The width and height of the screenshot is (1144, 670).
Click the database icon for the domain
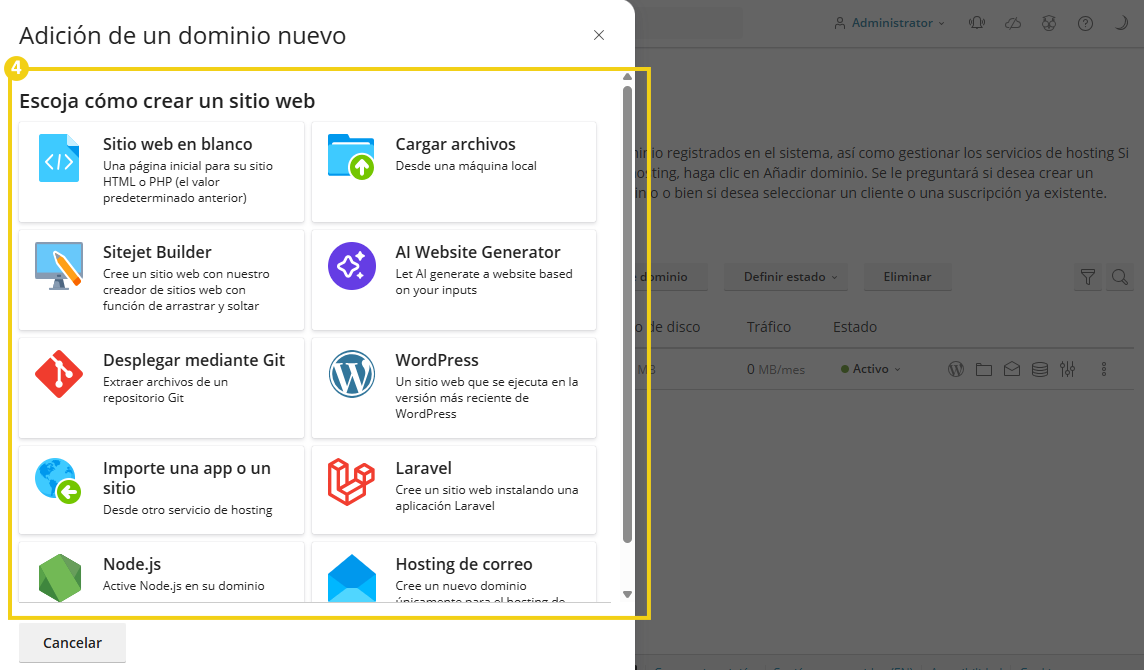(1039, 368)
